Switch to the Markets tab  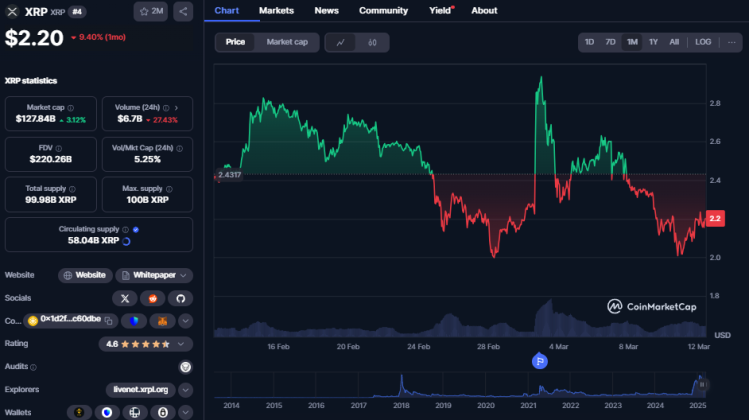(x=275, y=10)
